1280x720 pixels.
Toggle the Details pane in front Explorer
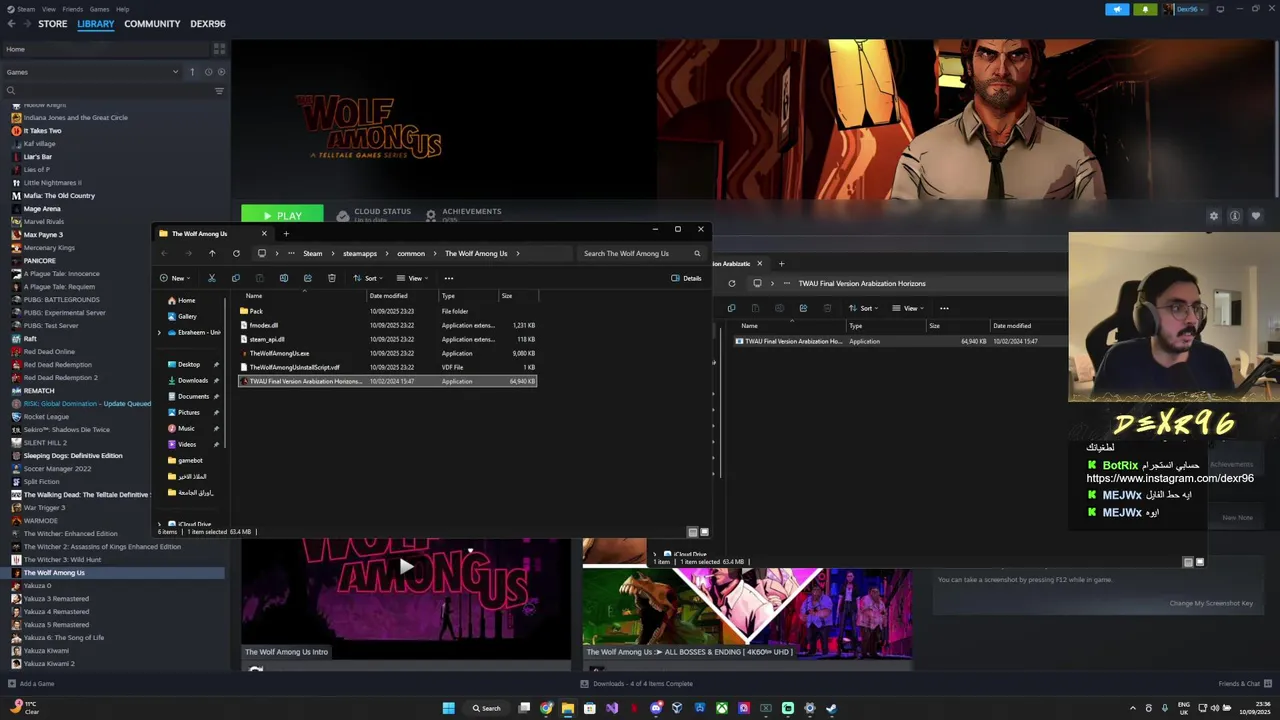pos(686,278)
